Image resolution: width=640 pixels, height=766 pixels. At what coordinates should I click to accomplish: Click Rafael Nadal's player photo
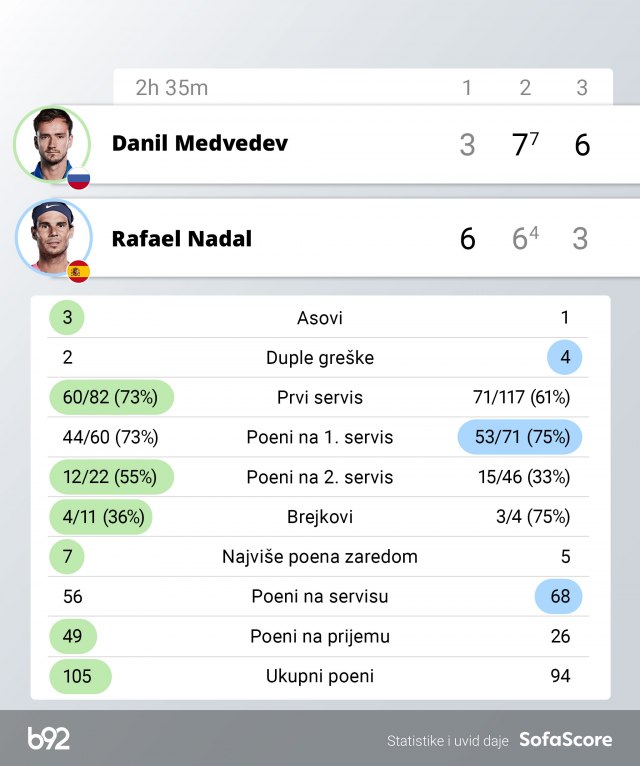pyautogui.click(x=52, y=238)
